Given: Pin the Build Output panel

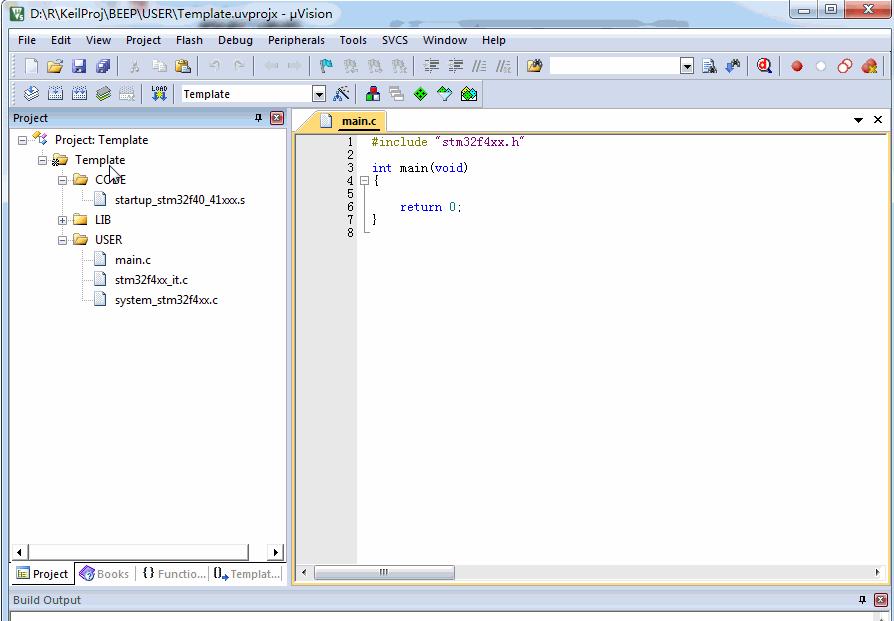Looking at the screenshot, I should tap(862, 599).
